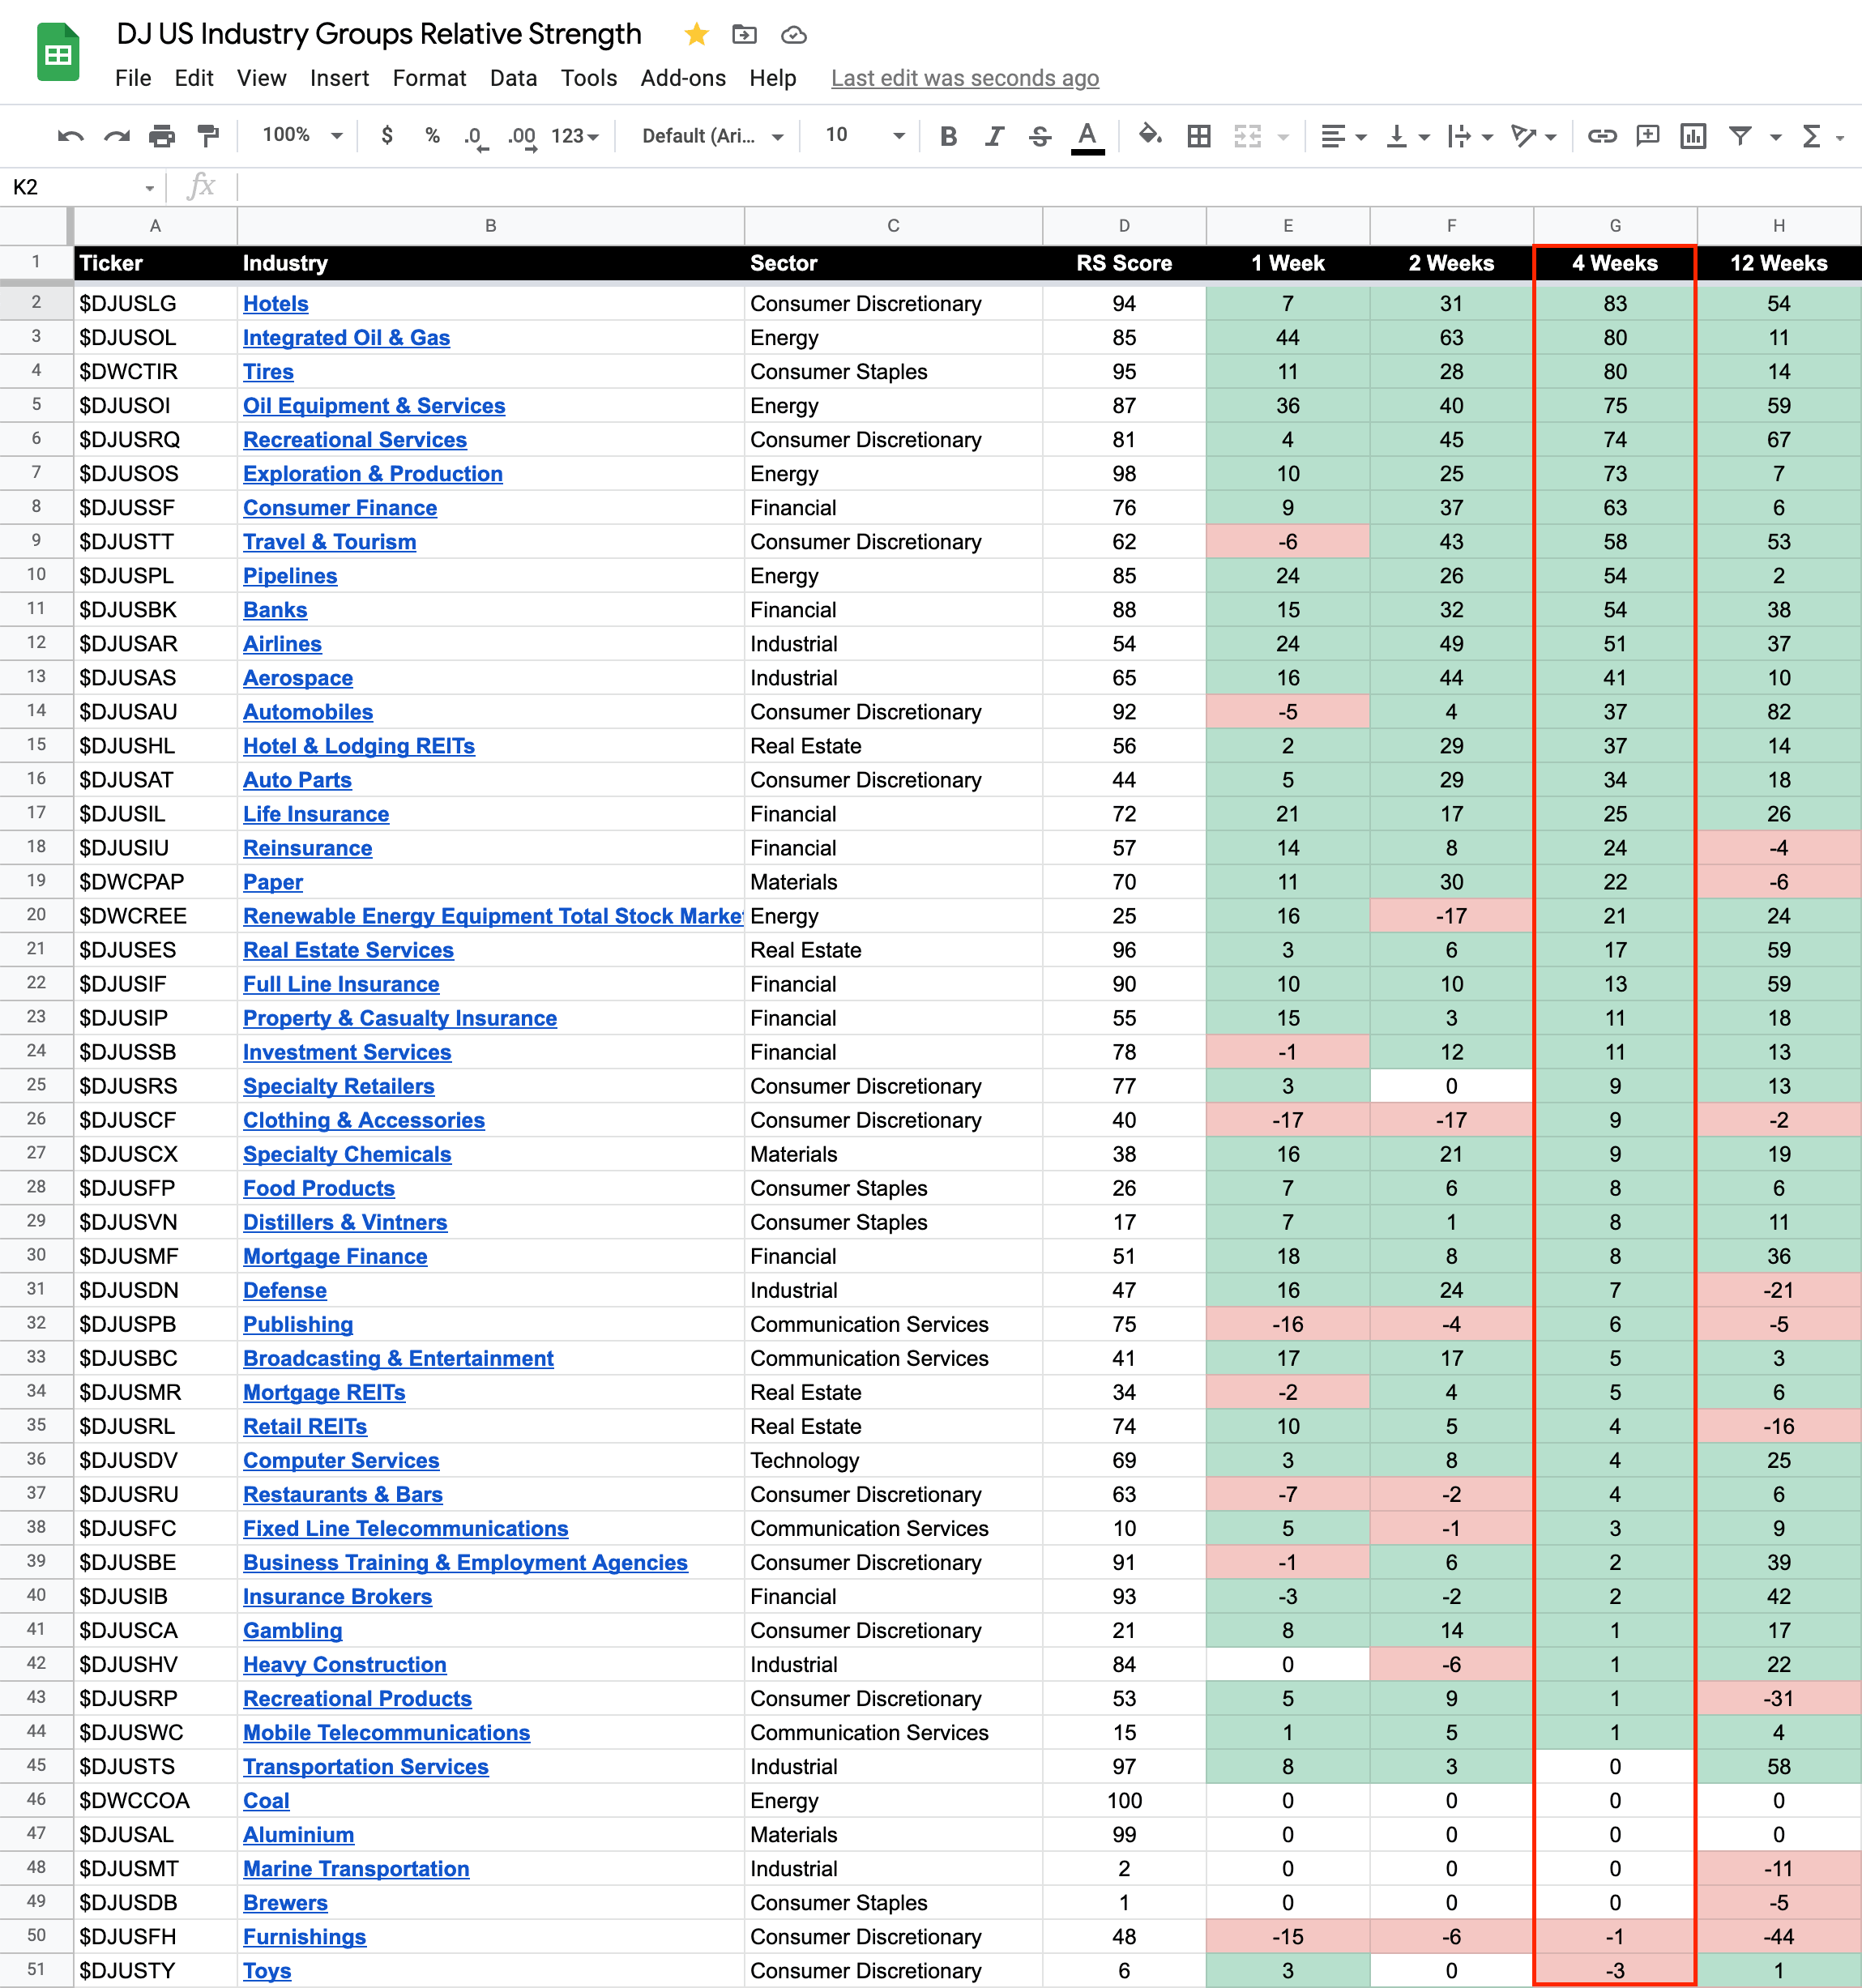Toggle Bold formatting
Image resolution: width=1862 pixels, height=1988 pixels.
point(948,136)
